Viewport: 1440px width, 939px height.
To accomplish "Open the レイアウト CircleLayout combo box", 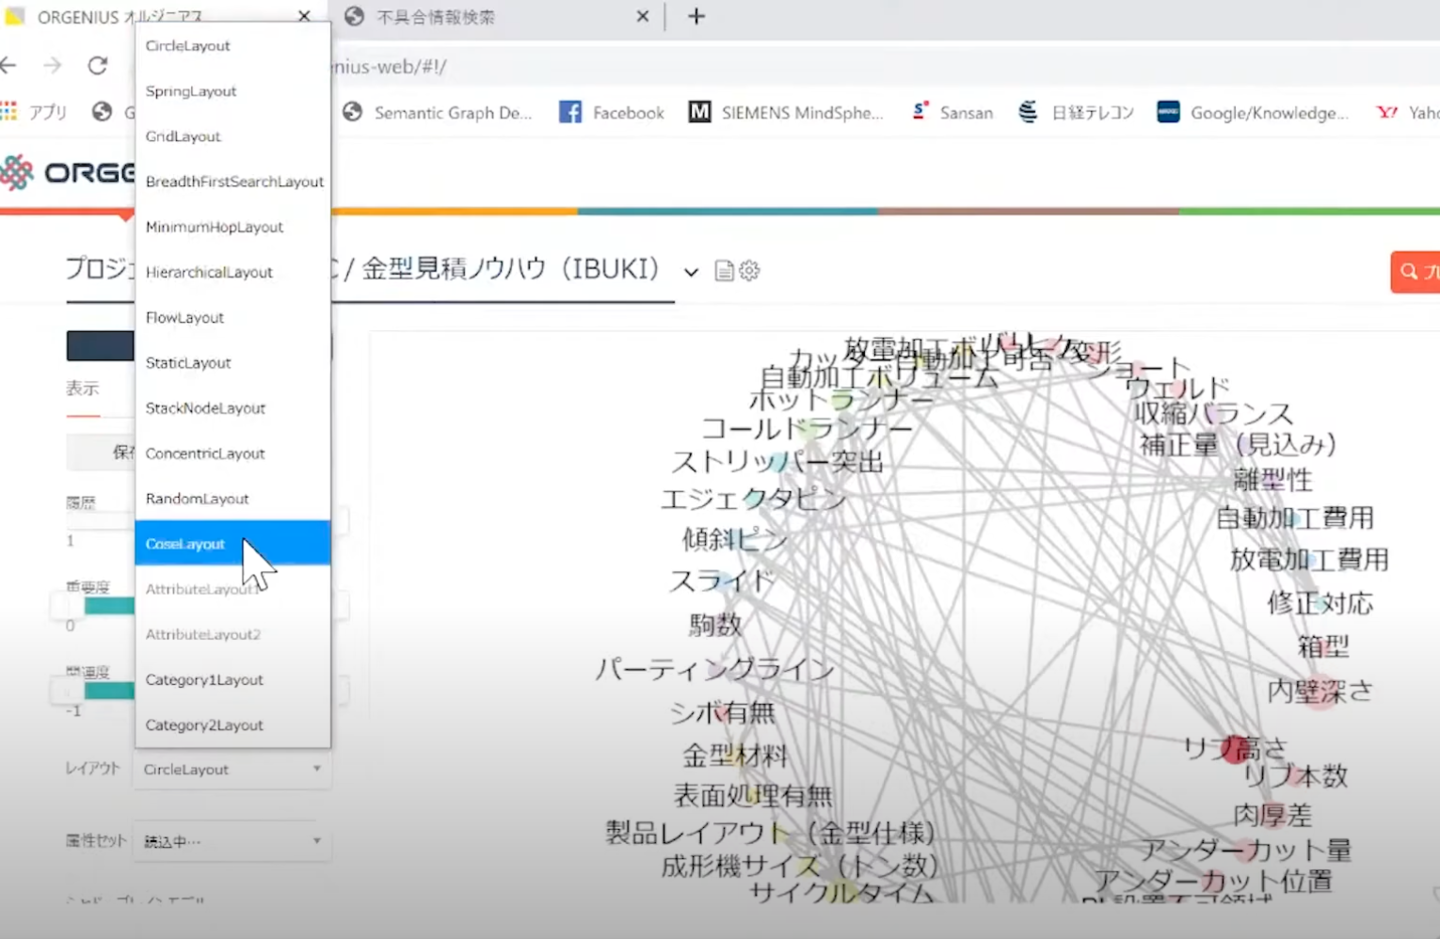I will point(232,769).
